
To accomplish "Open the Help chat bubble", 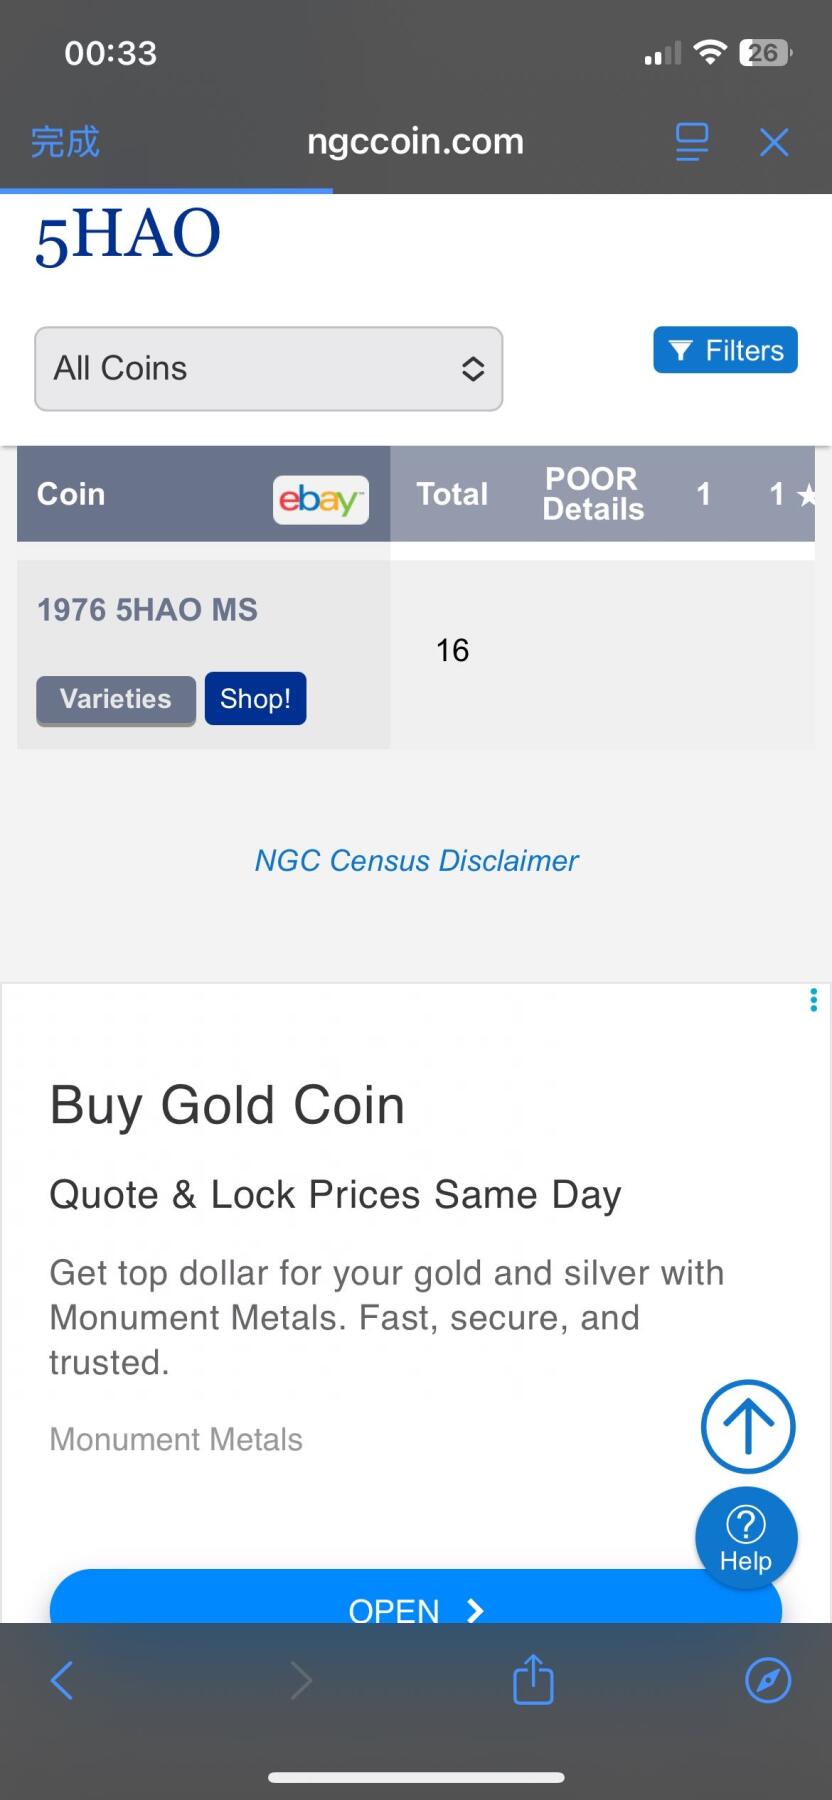I will point(746,1537).
